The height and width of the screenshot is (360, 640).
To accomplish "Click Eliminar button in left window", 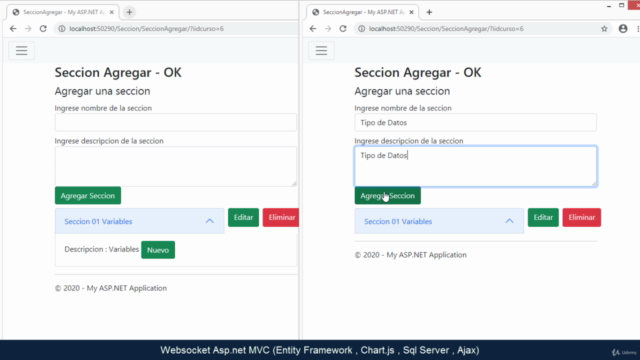I will click(x=281, y=218).
